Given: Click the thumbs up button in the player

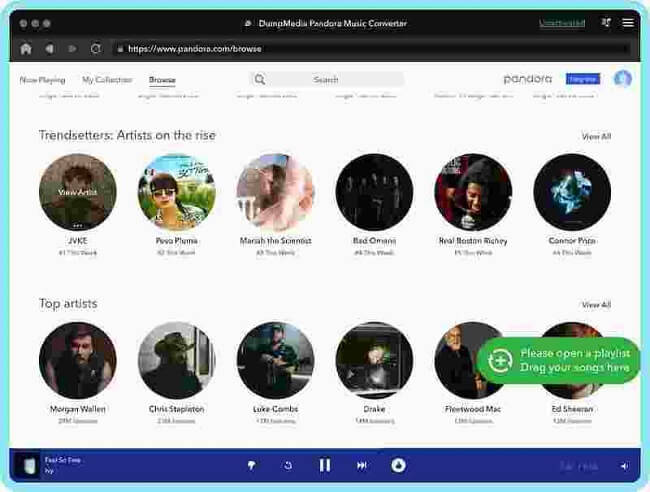Looking at the screenshot, I should coord(399,465).
